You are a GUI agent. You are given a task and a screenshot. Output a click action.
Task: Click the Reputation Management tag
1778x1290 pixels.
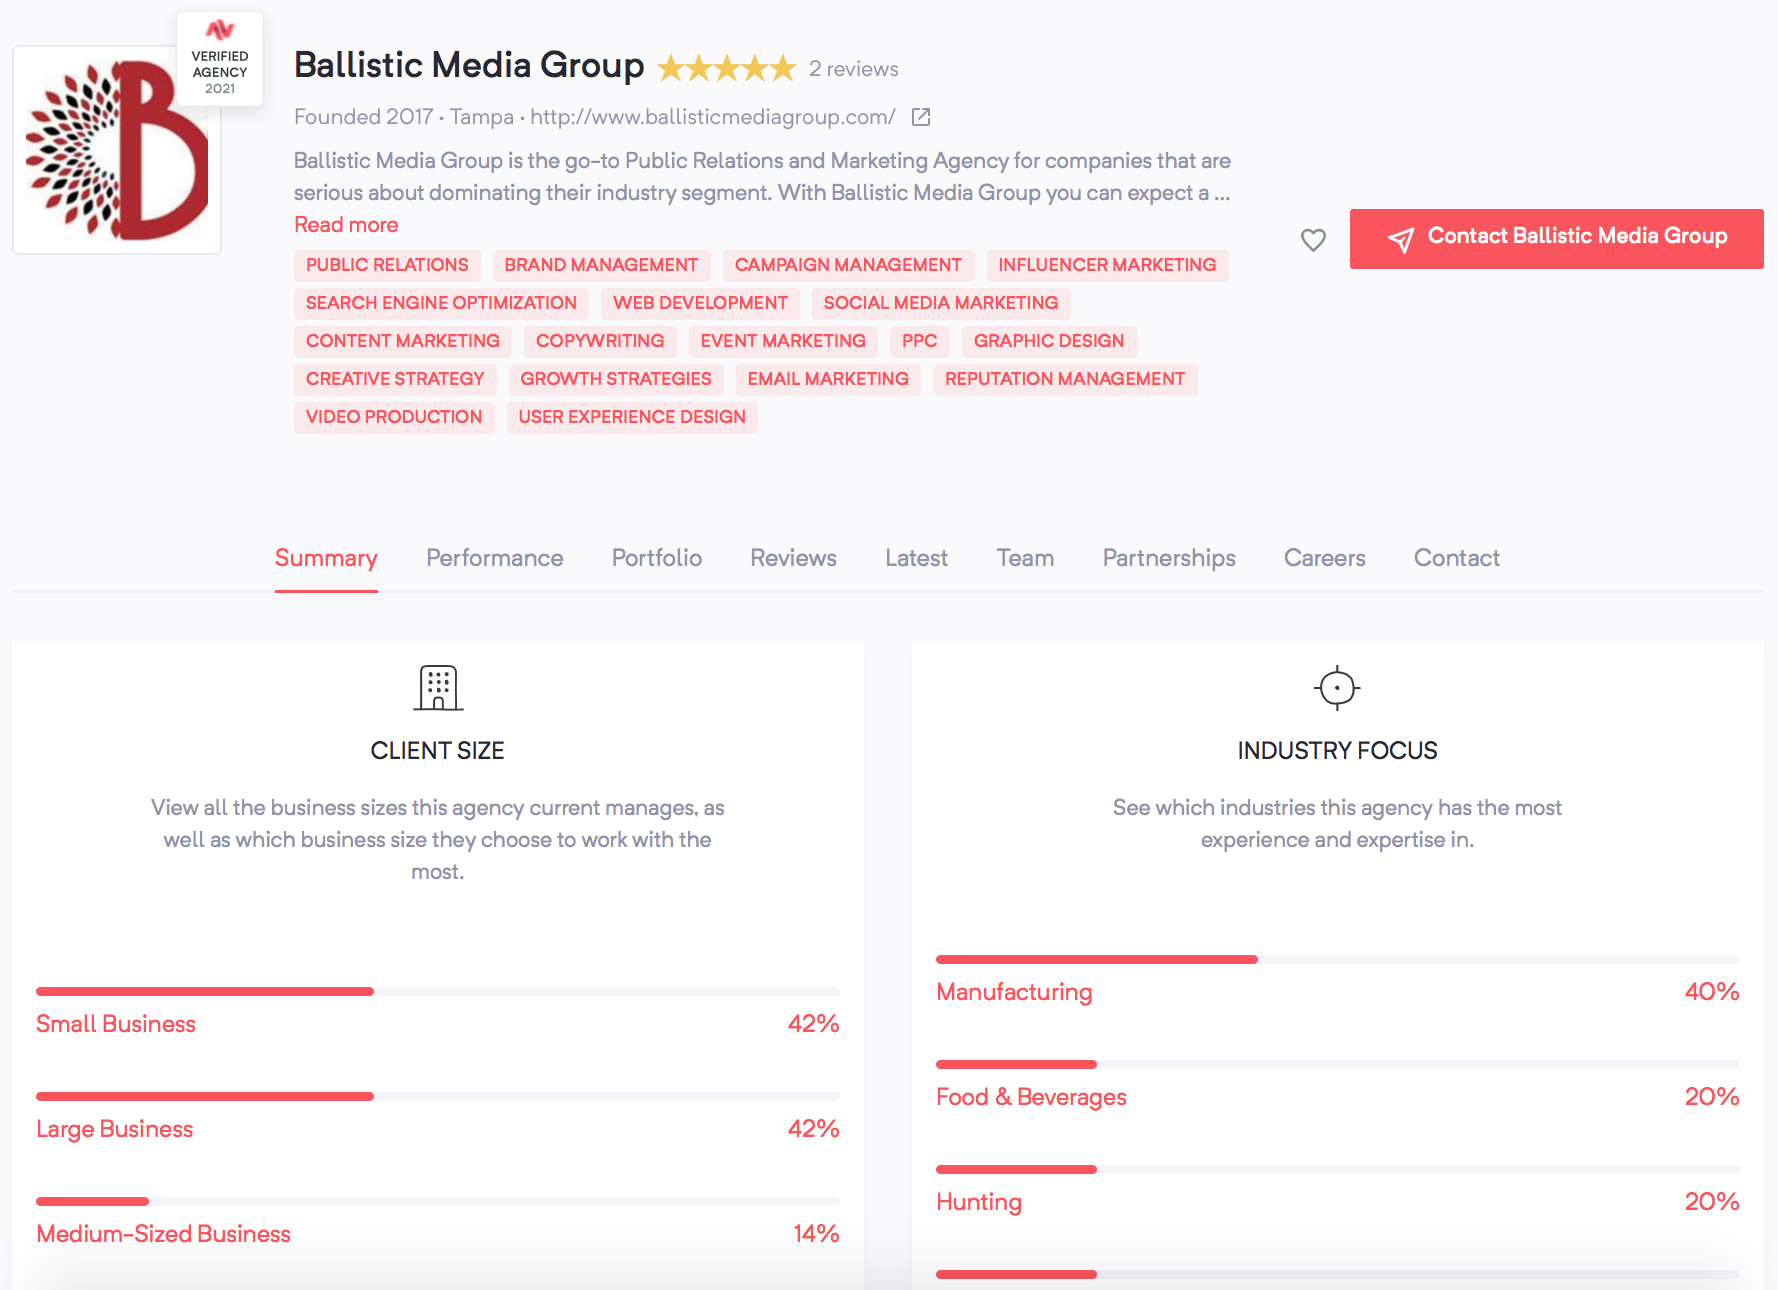coord(1065,379)
